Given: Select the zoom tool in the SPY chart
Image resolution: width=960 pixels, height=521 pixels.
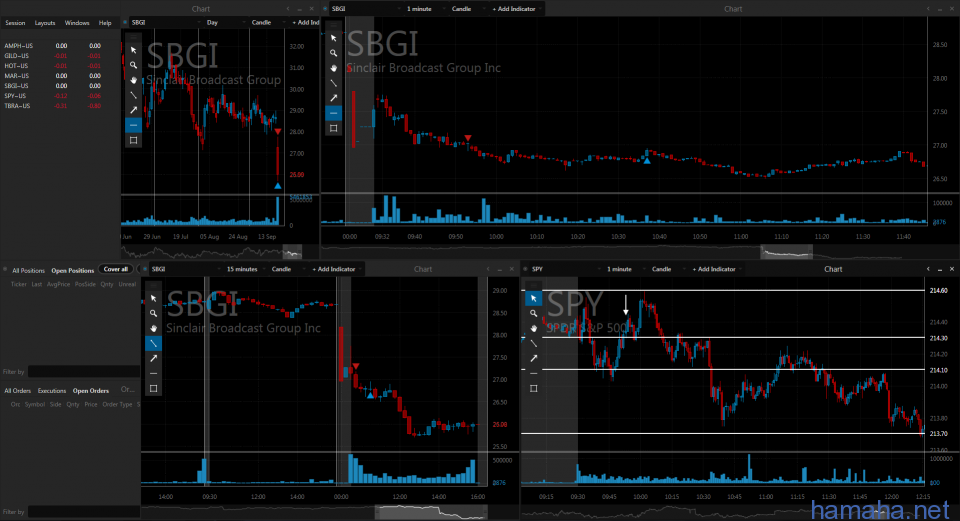Looking at the screenshot, I should pyautogui.click(x=534, y=313).
